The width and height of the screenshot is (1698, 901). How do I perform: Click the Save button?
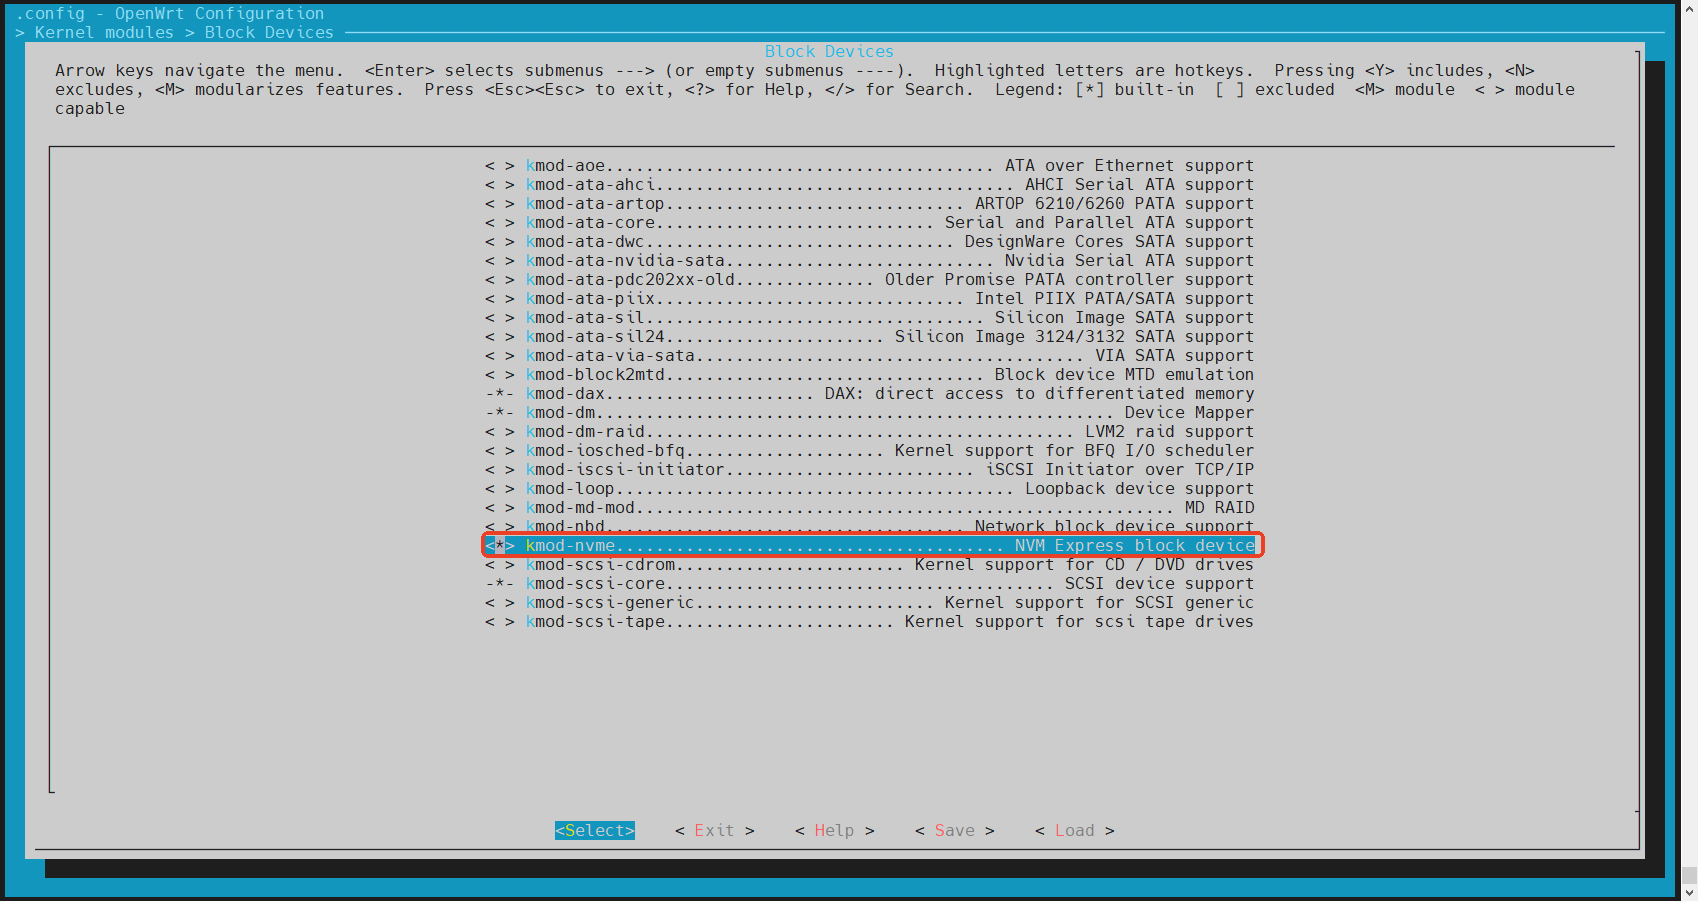(x=954, y=831)
